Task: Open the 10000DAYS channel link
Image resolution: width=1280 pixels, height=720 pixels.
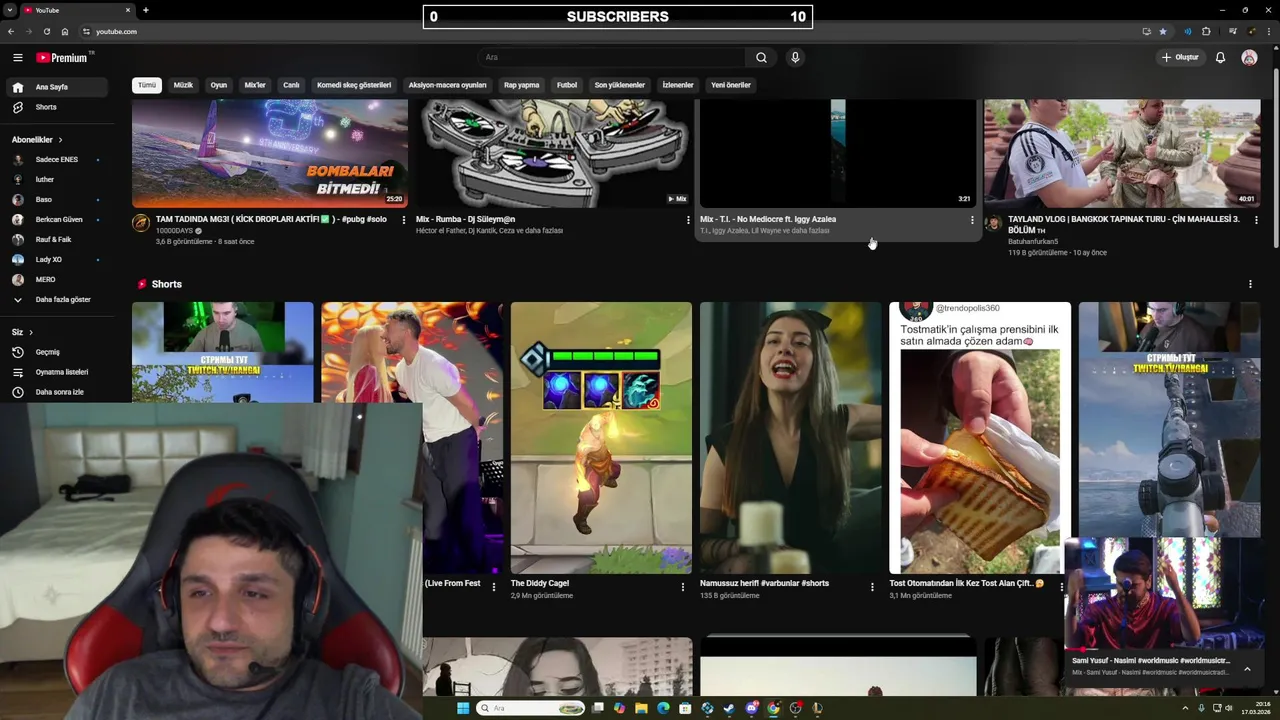Action: coord(175,231)
